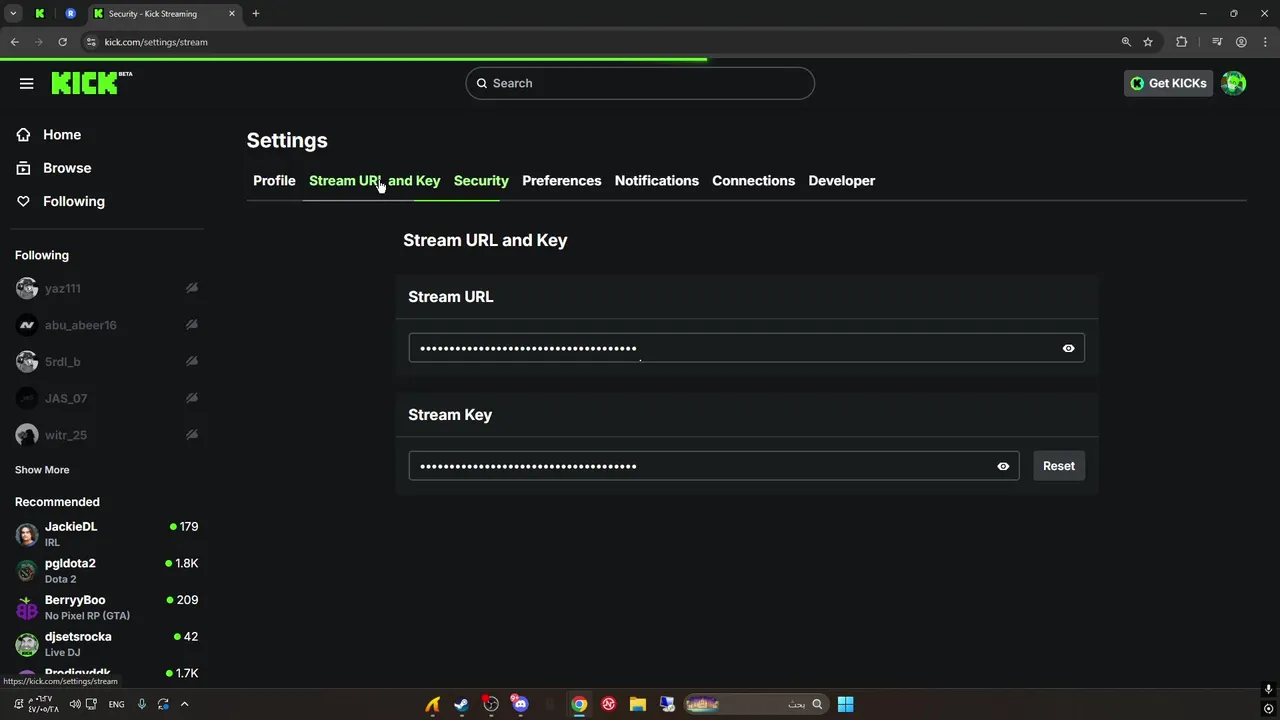Image resolution: width=1280 pixels, height=720 pixels.
Task: Reveal the Stream Key with eye icon
Action: 1003,466
